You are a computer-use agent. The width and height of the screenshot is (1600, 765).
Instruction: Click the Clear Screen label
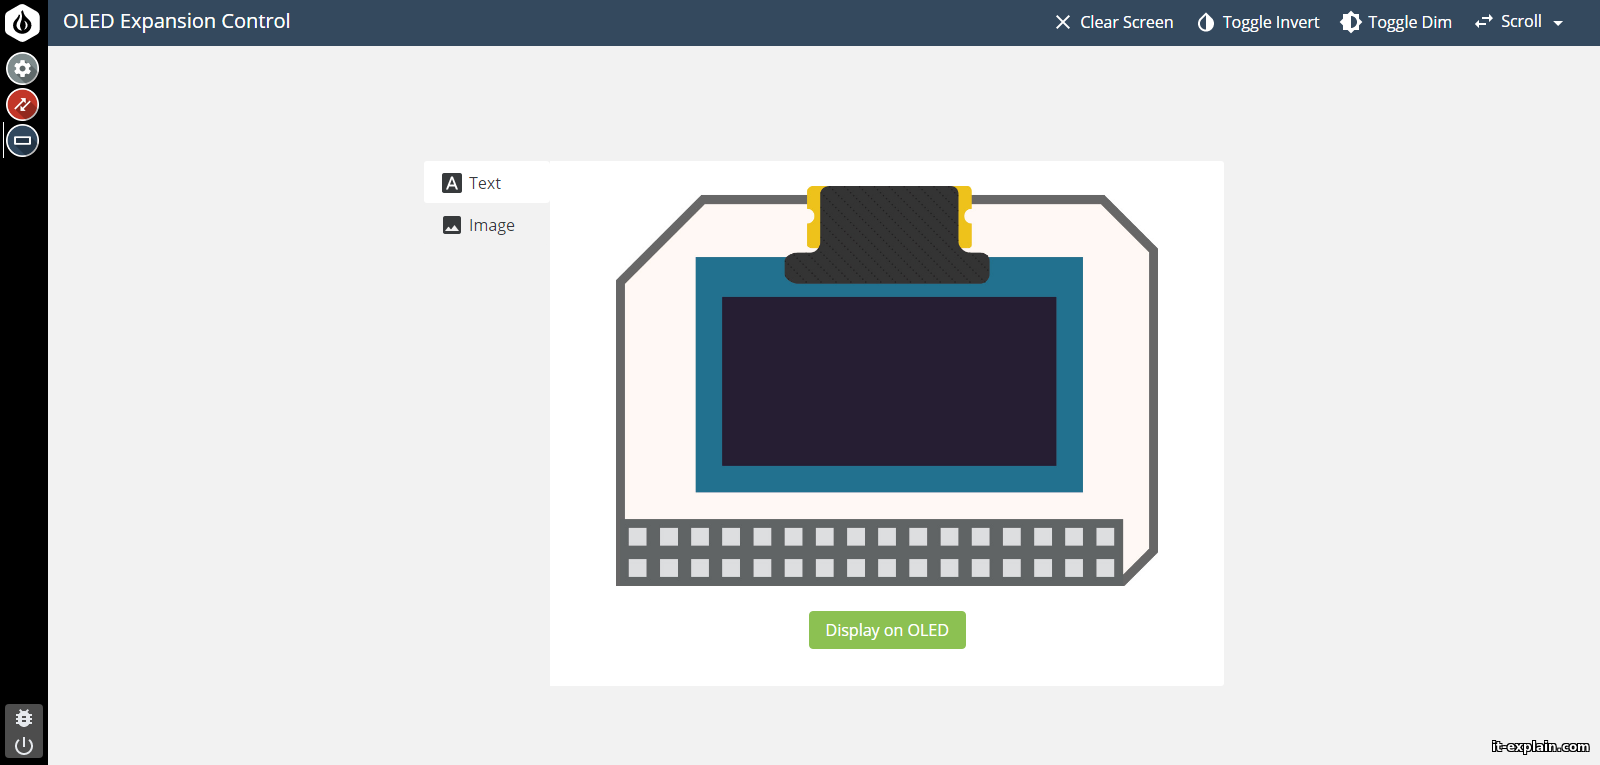click(1126, 22)
